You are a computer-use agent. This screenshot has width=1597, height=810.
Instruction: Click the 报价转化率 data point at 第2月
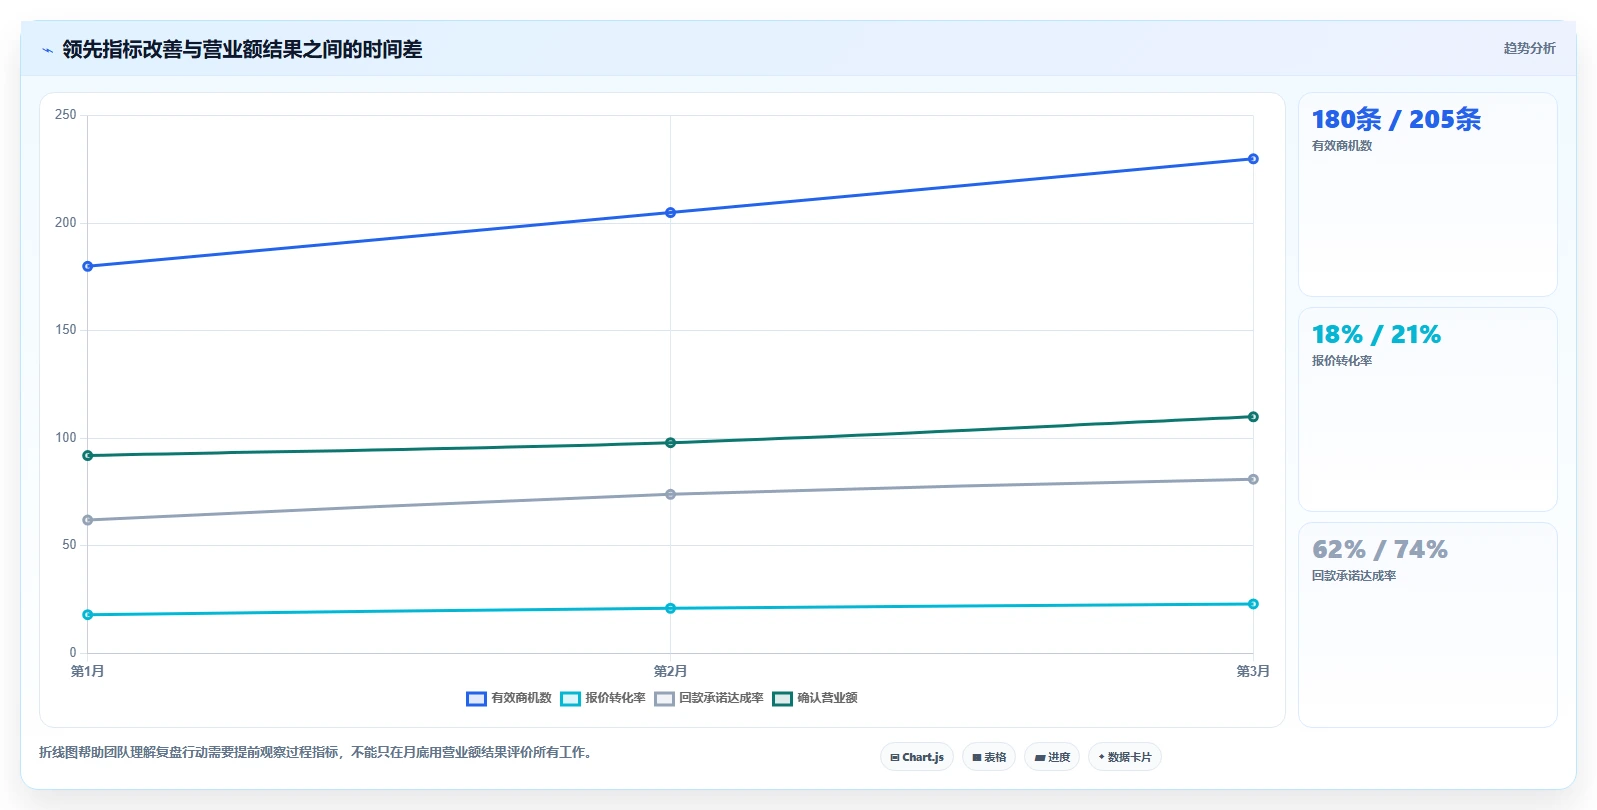pyautogui.click(x=670, y=608)
